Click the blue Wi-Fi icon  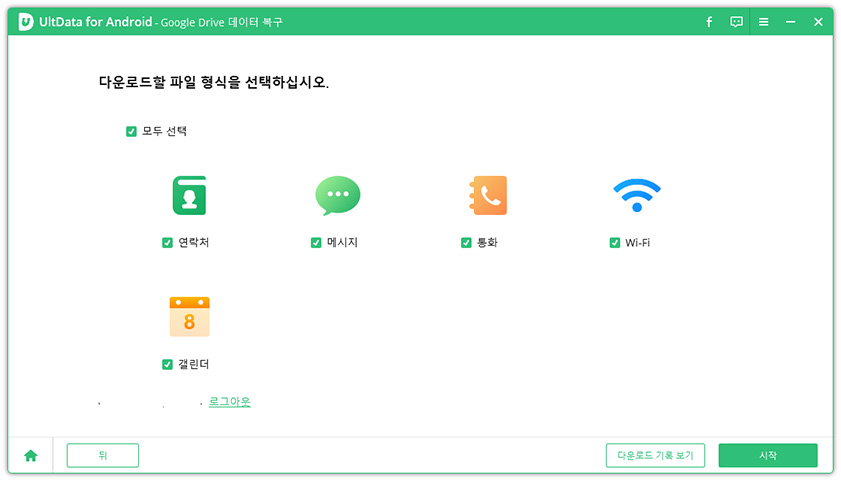click(x=636, y=195)
